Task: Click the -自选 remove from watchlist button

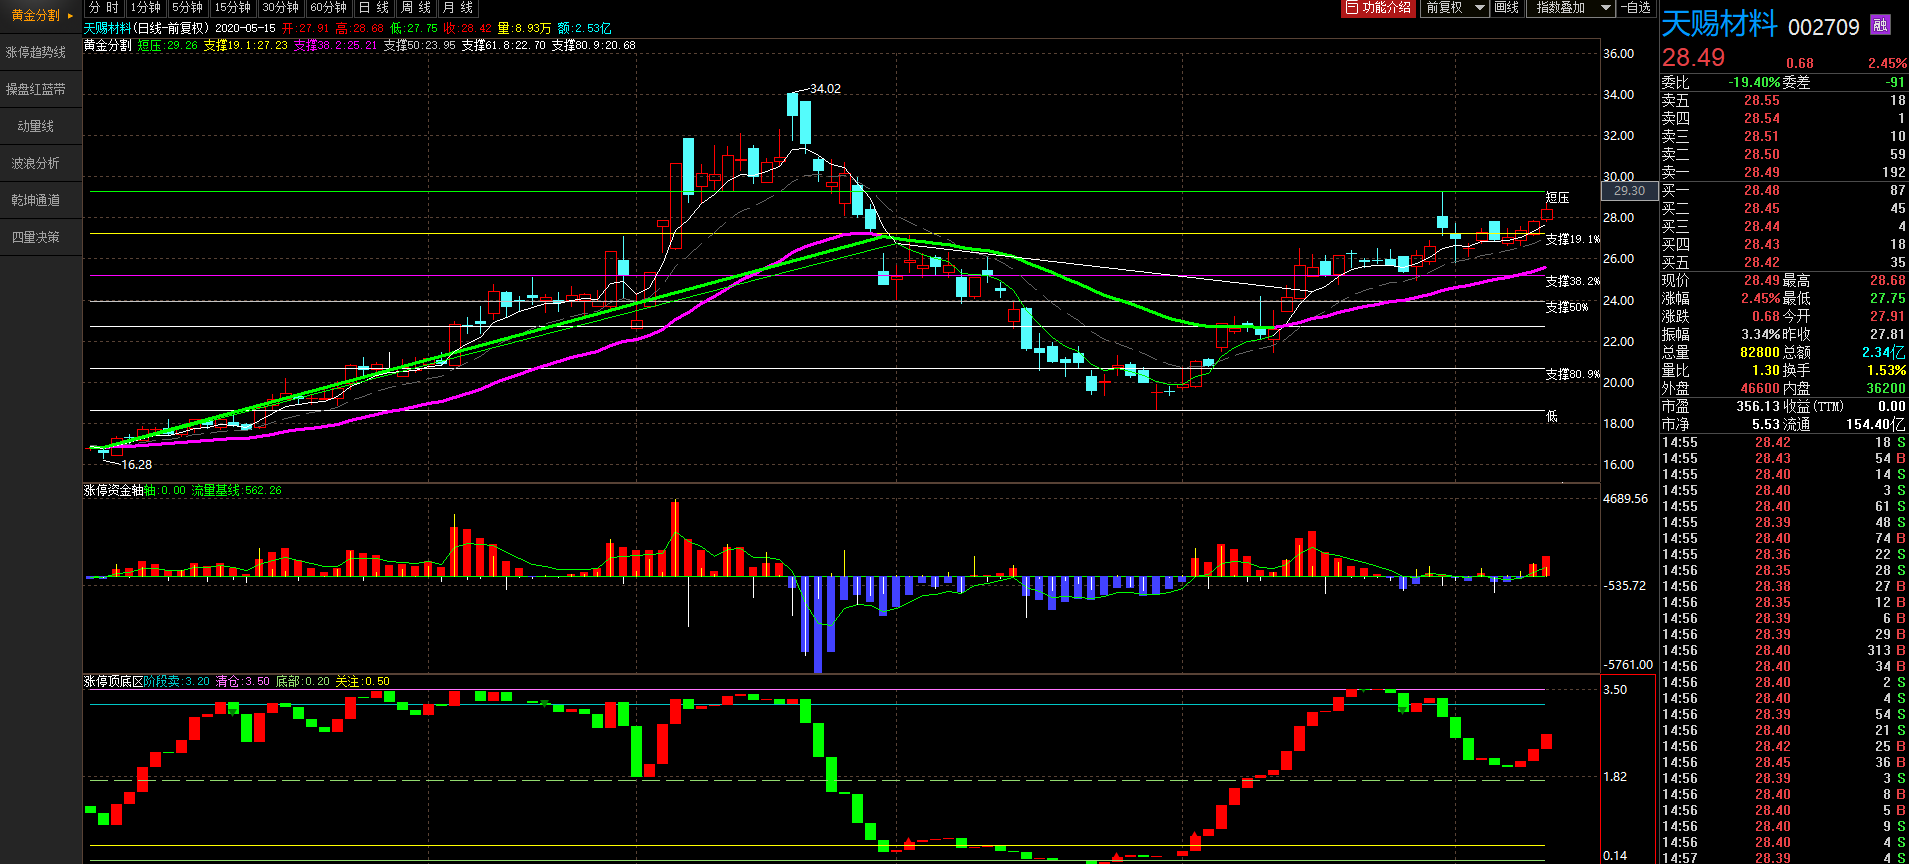Action: pyautogui.click(x=1637, y=8)
